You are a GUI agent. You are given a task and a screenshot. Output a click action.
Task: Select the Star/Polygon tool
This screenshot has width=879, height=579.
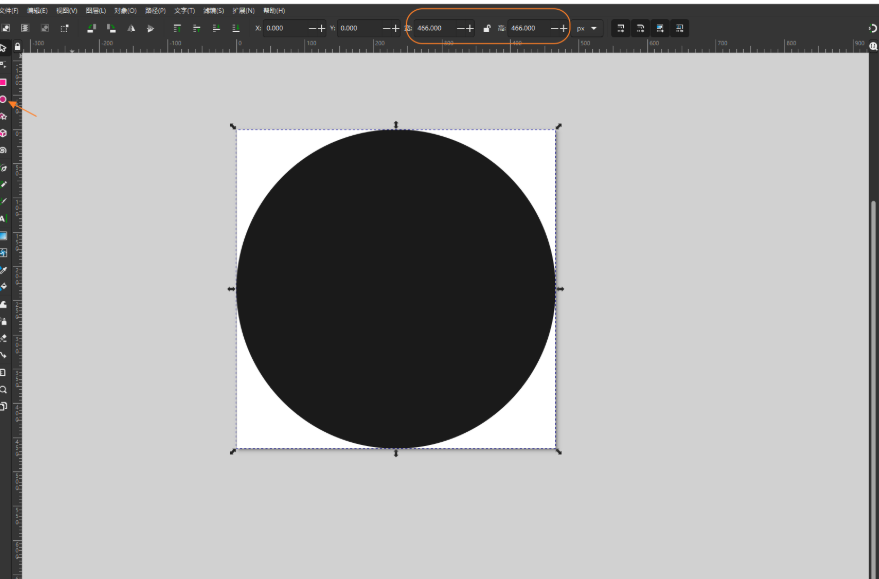point(3,116)
